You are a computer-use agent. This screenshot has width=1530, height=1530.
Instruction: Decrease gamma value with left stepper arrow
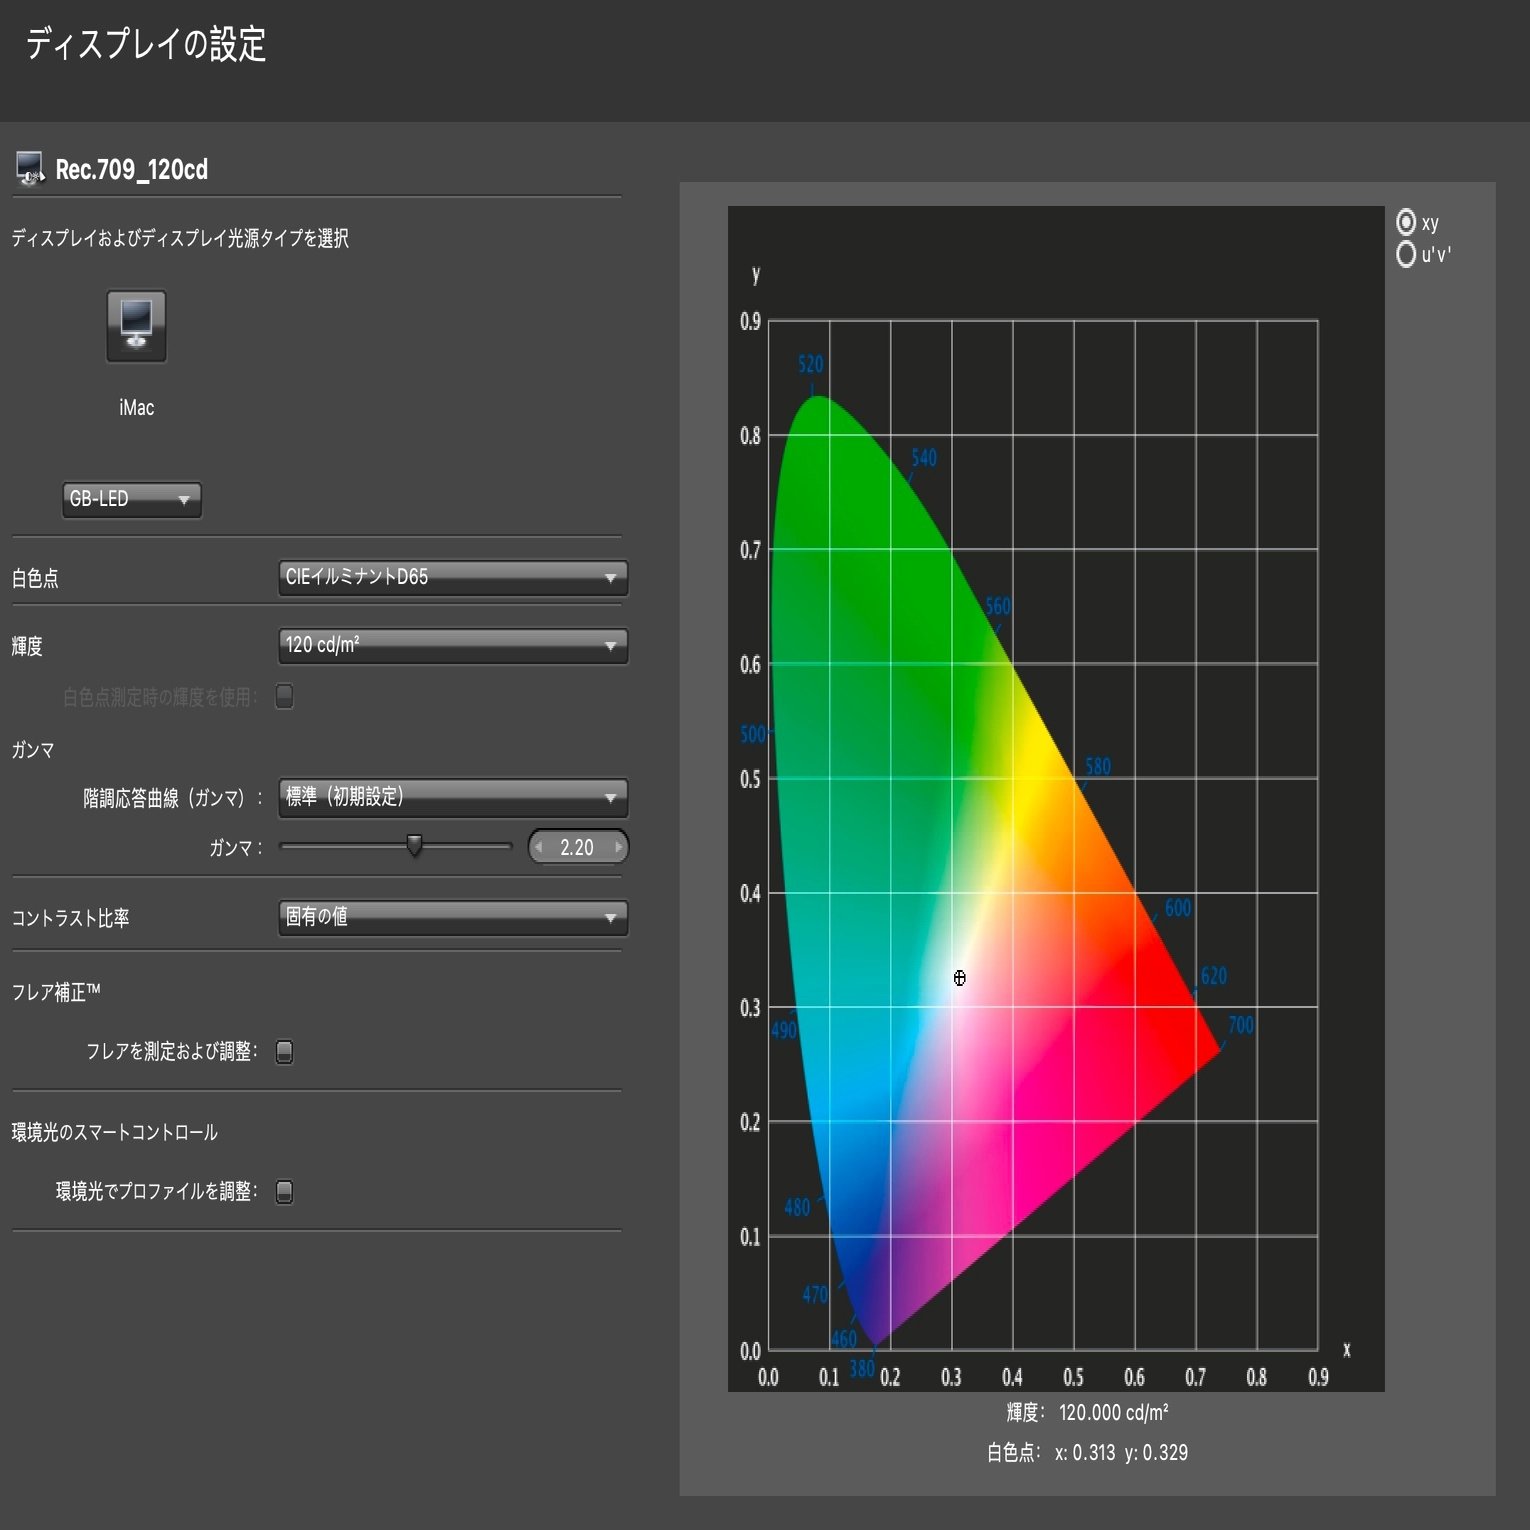pos(539,847)
